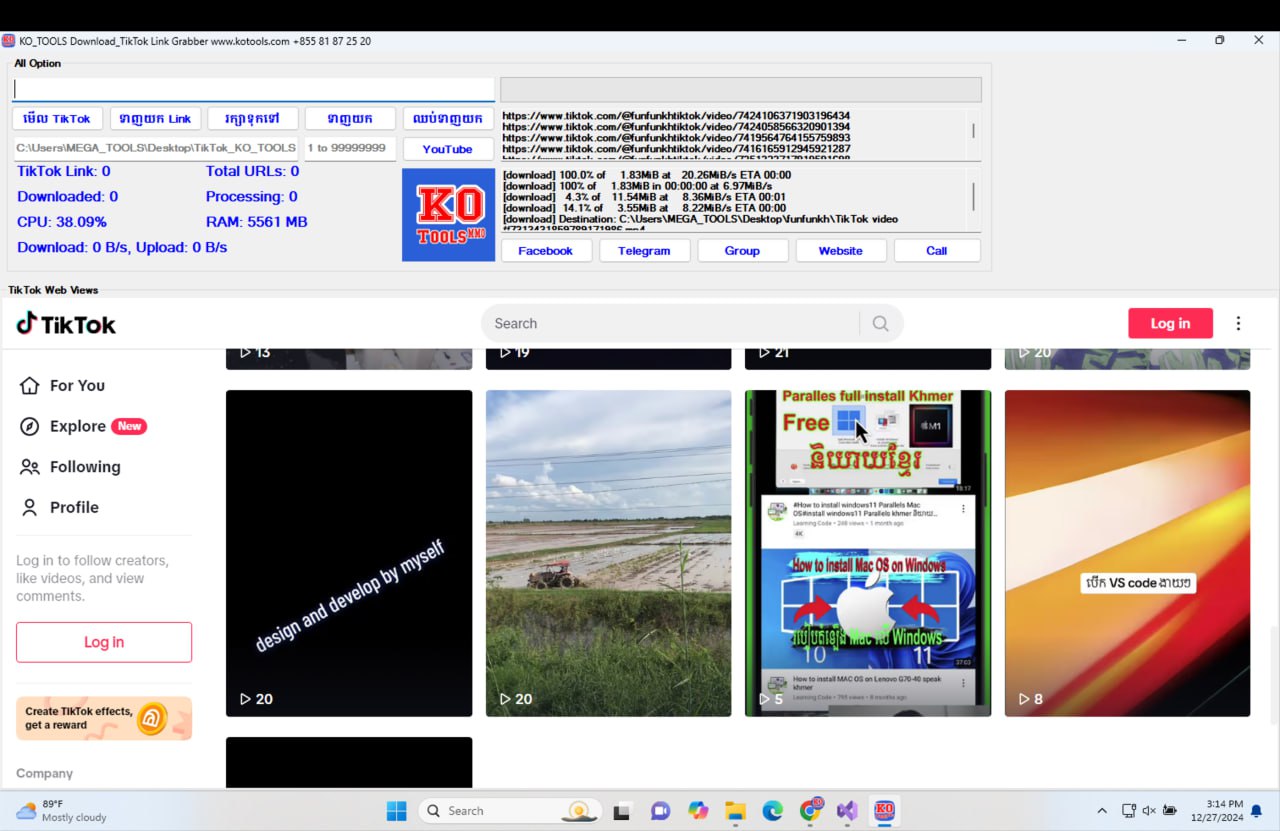Click the save path field with C:\Users\MEGA_TOOLS
The width and height of the screenshot is (1280, 831).
(x=156, y=148)
